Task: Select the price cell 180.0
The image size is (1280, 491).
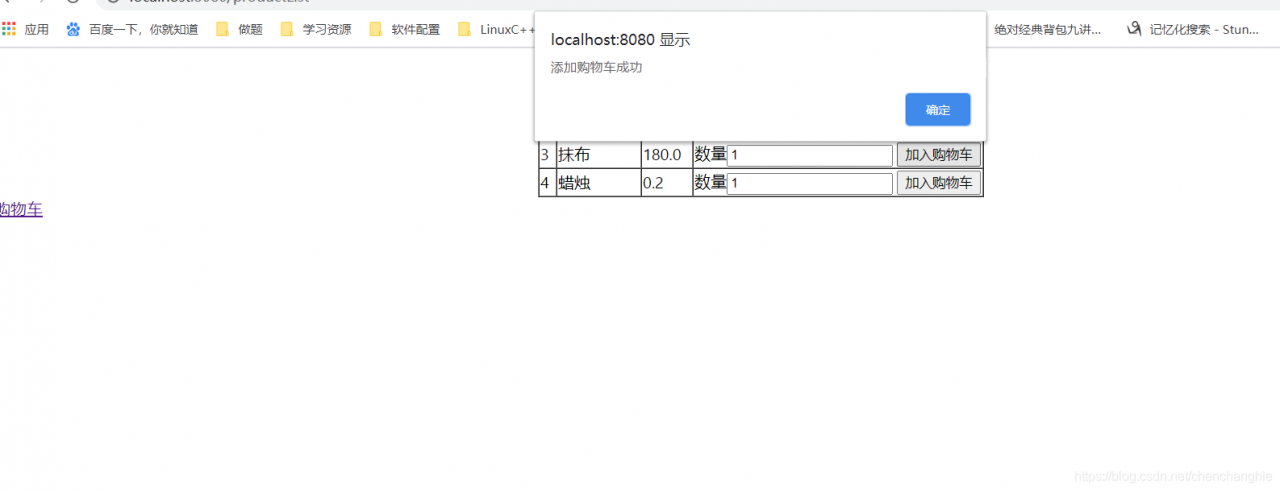Action: (x=666, y=155)
